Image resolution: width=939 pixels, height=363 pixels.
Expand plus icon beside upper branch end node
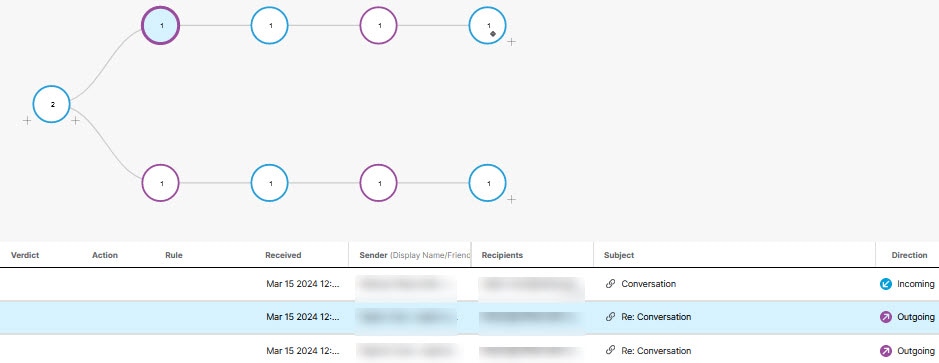coord(511,42)
